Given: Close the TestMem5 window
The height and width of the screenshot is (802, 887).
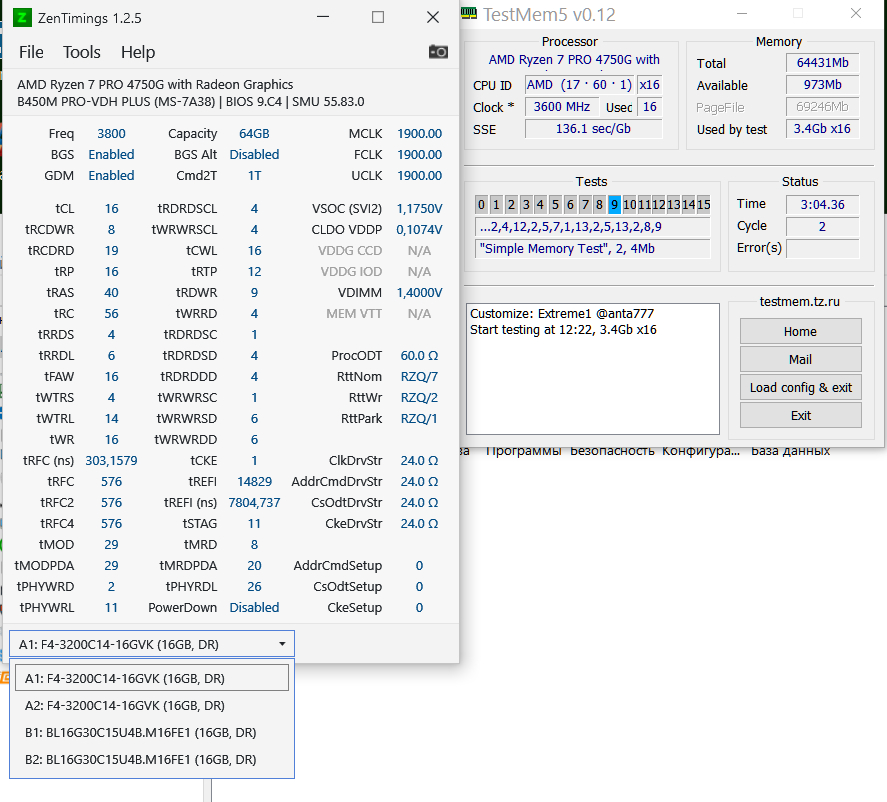Looking at the screenshot, I should (855, 14).
